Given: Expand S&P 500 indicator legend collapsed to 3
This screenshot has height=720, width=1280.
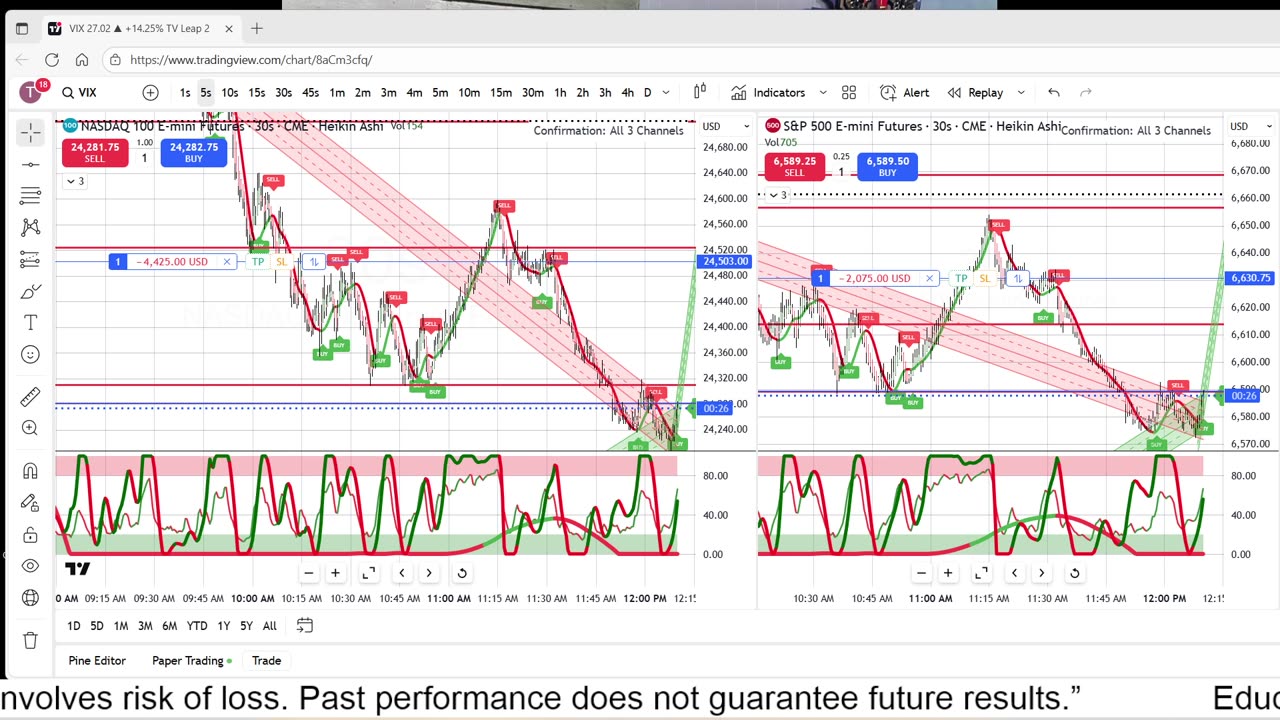Looking at the screenshot, I should pos(777,195).
